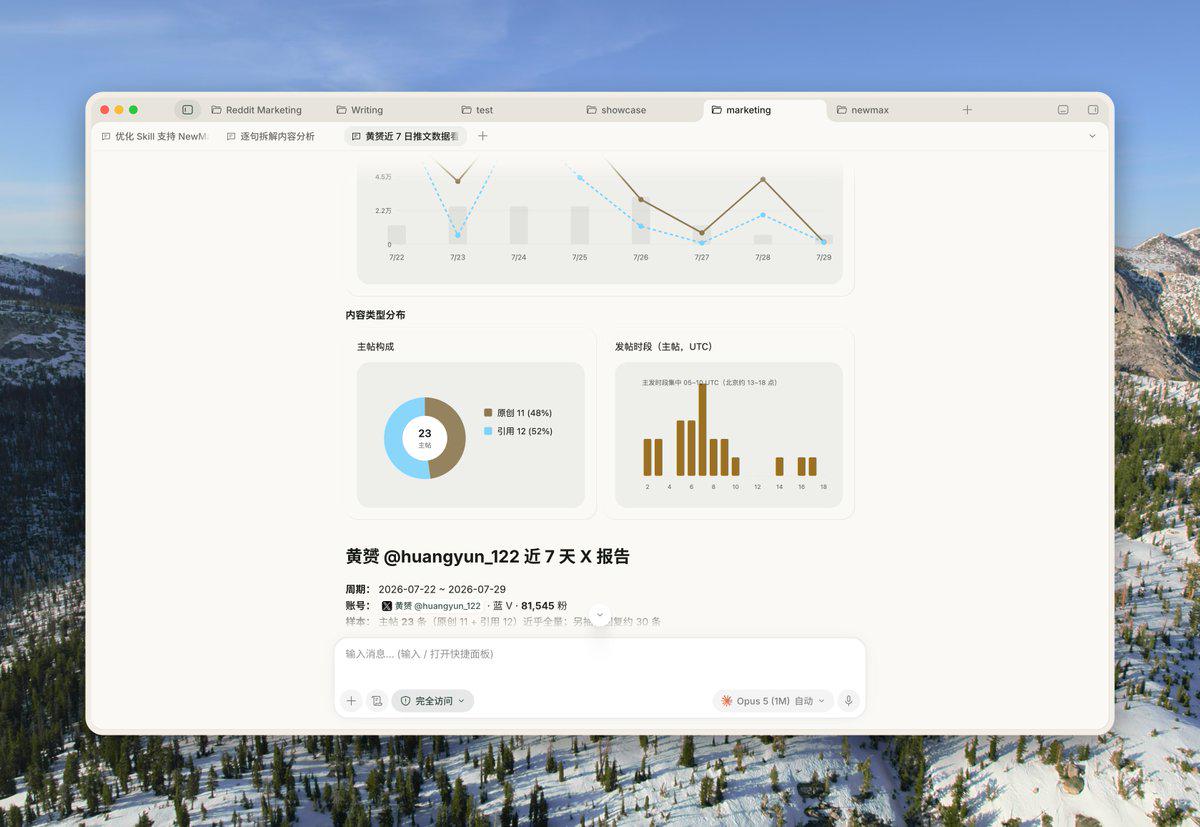Select the 黄赟近 7 日推文数据 chat tab
This screenshot has width=1200, height=827.
[x=405, y=136]
